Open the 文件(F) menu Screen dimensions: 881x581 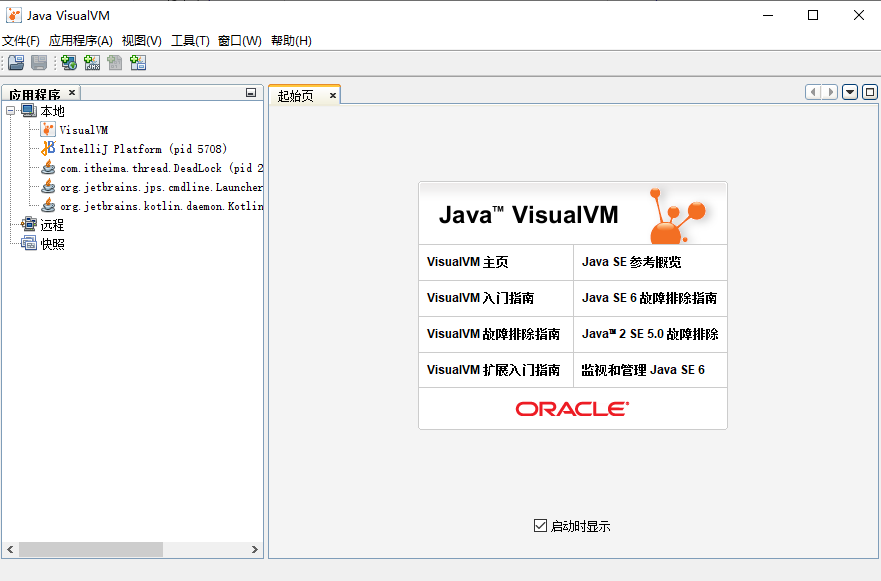(21, 41)
